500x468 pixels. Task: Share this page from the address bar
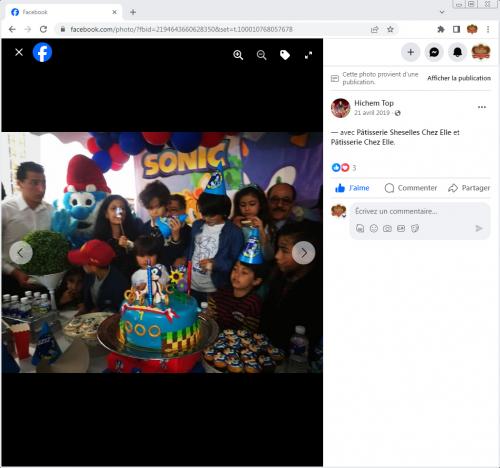click(x=374, y=29)
